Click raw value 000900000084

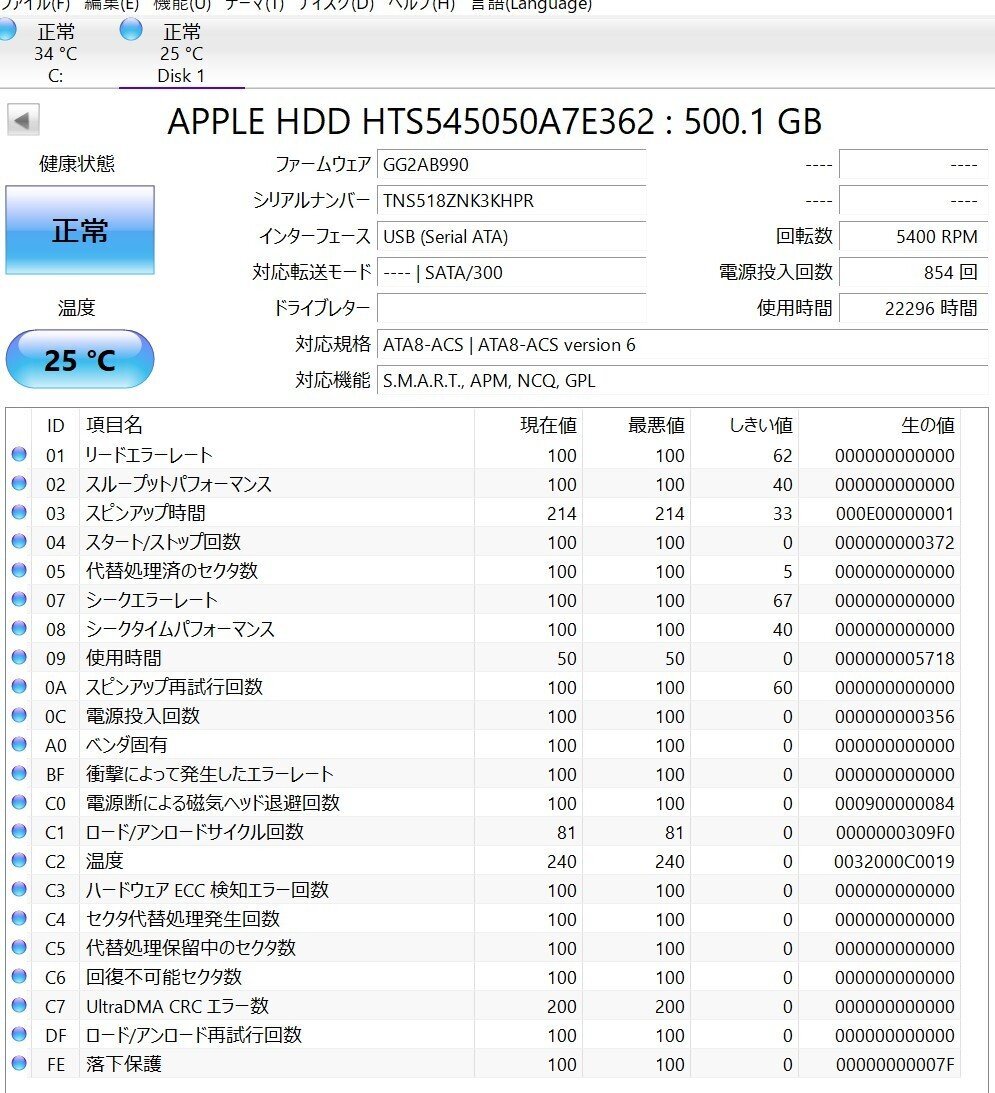(x=895, y=804)
